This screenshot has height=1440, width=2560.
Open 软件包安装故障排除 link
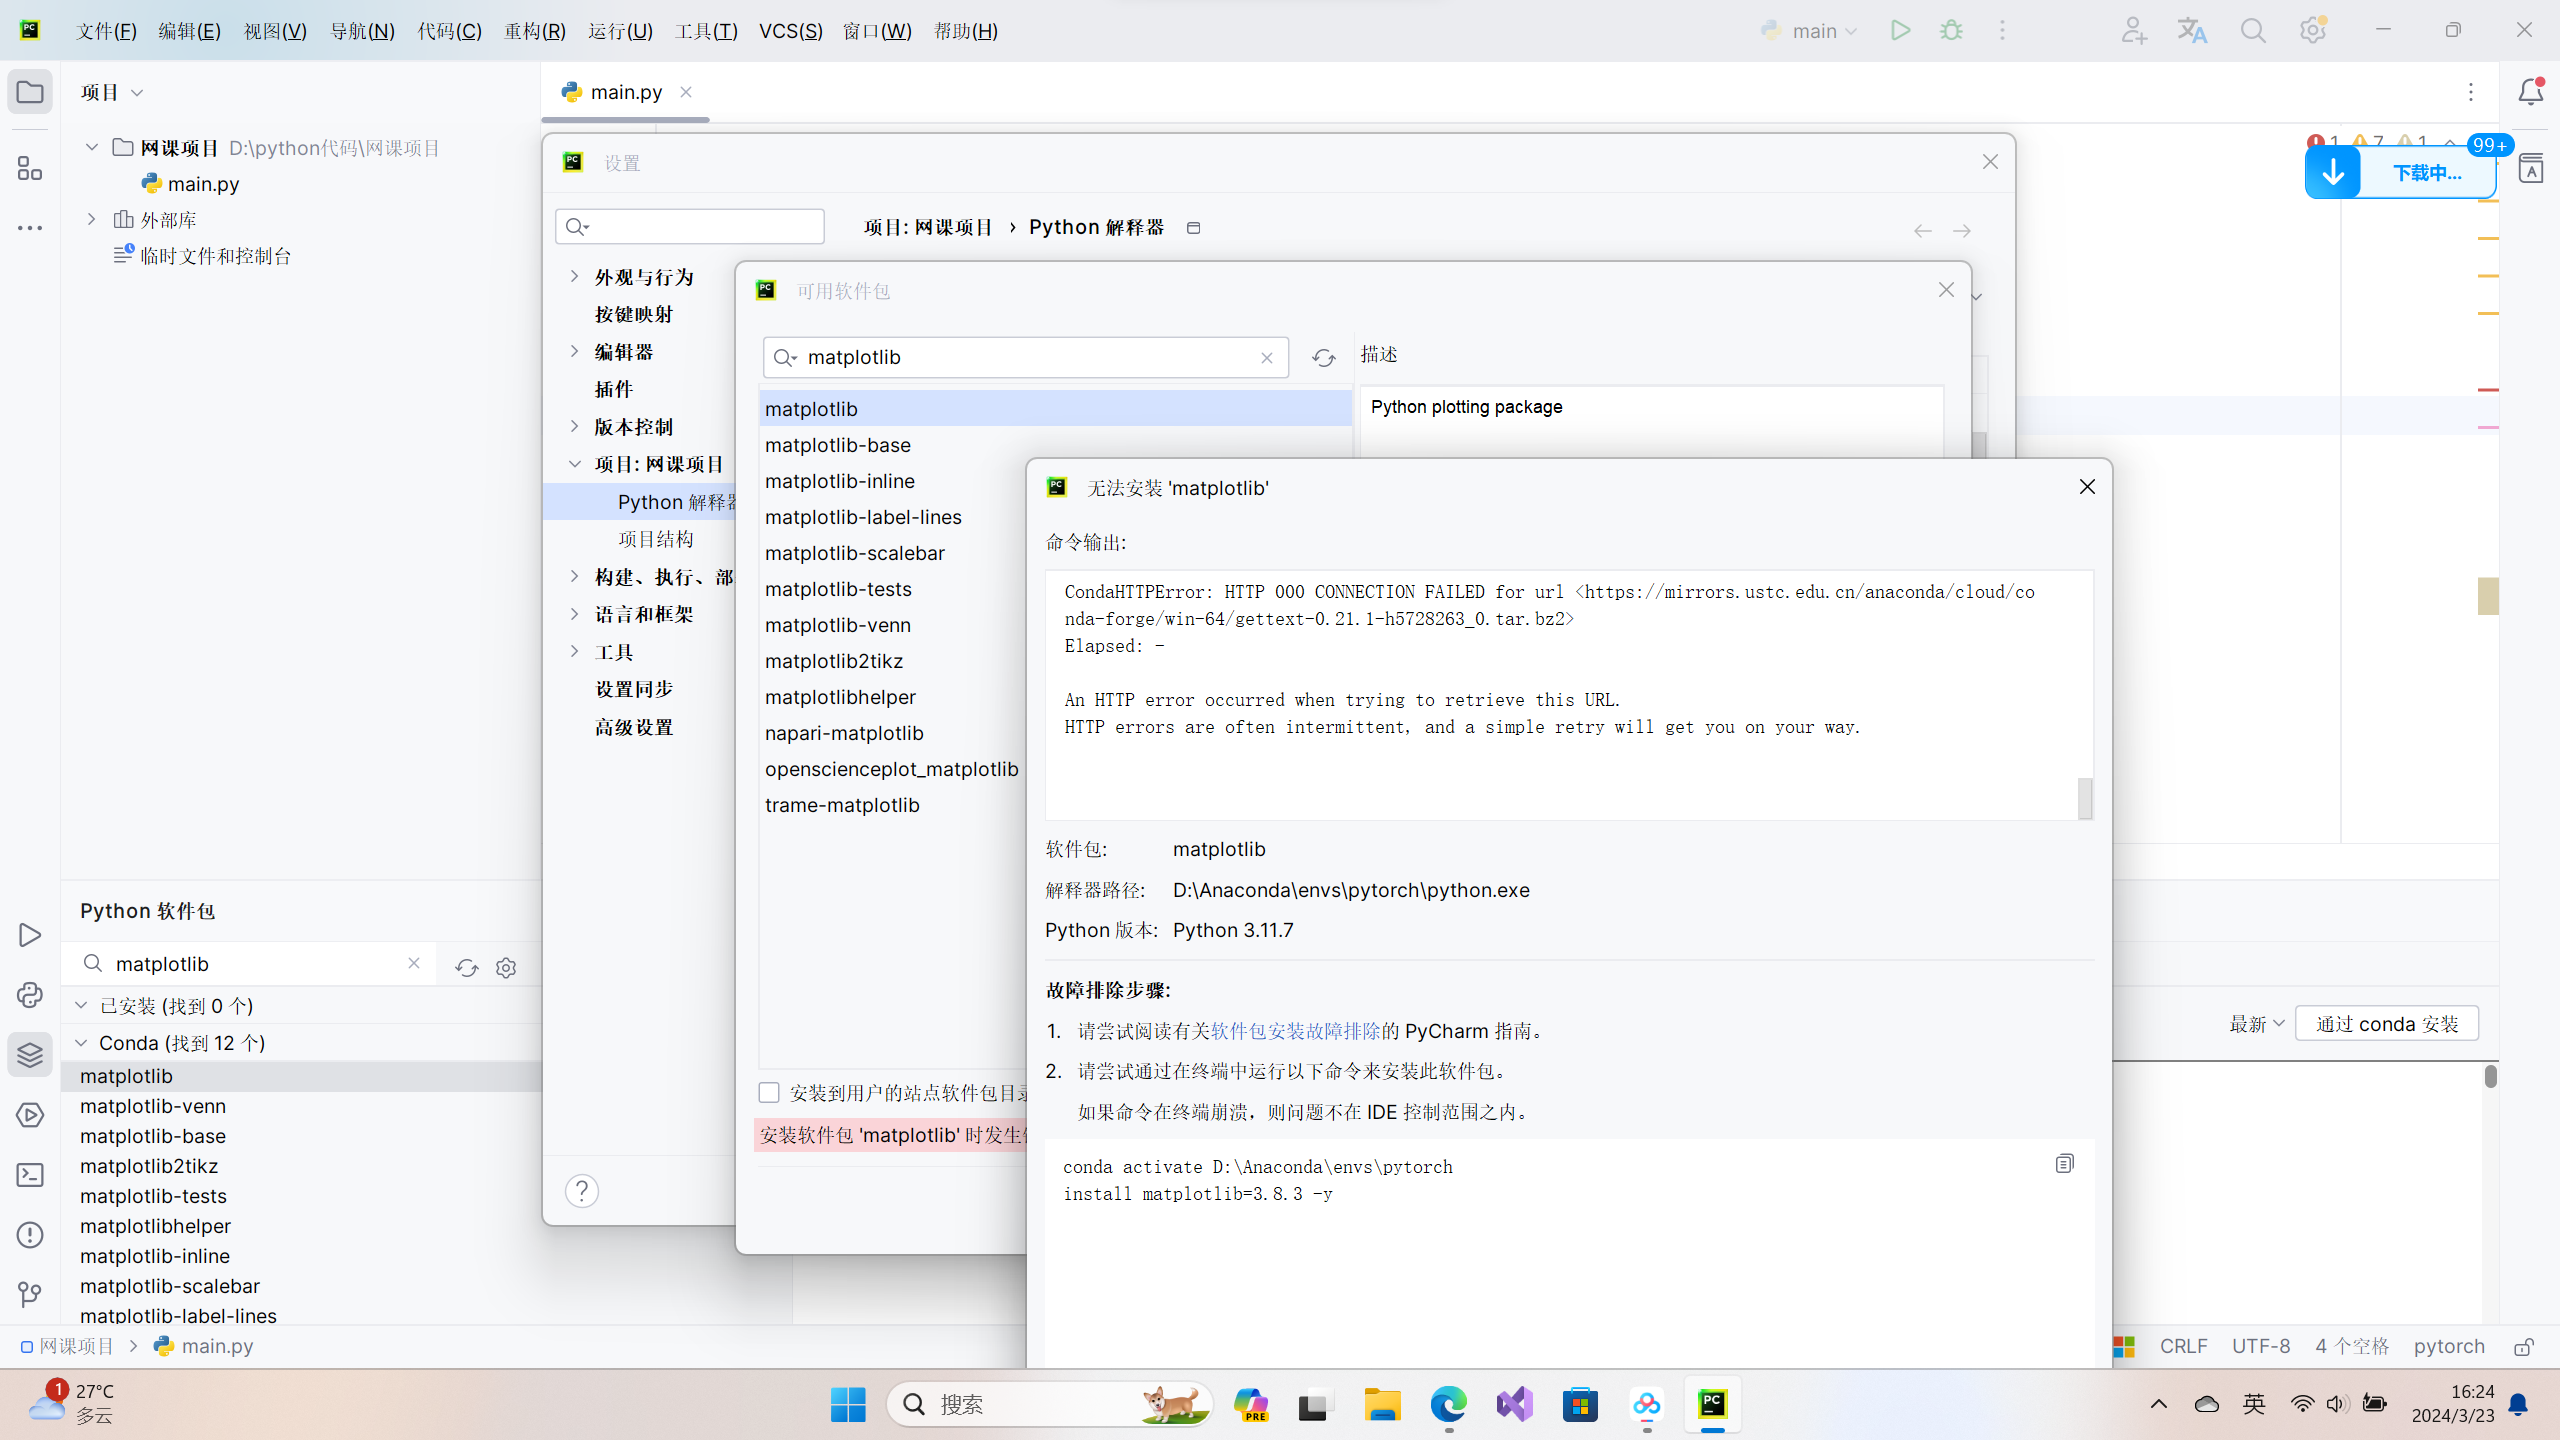pos(1295,1031)
